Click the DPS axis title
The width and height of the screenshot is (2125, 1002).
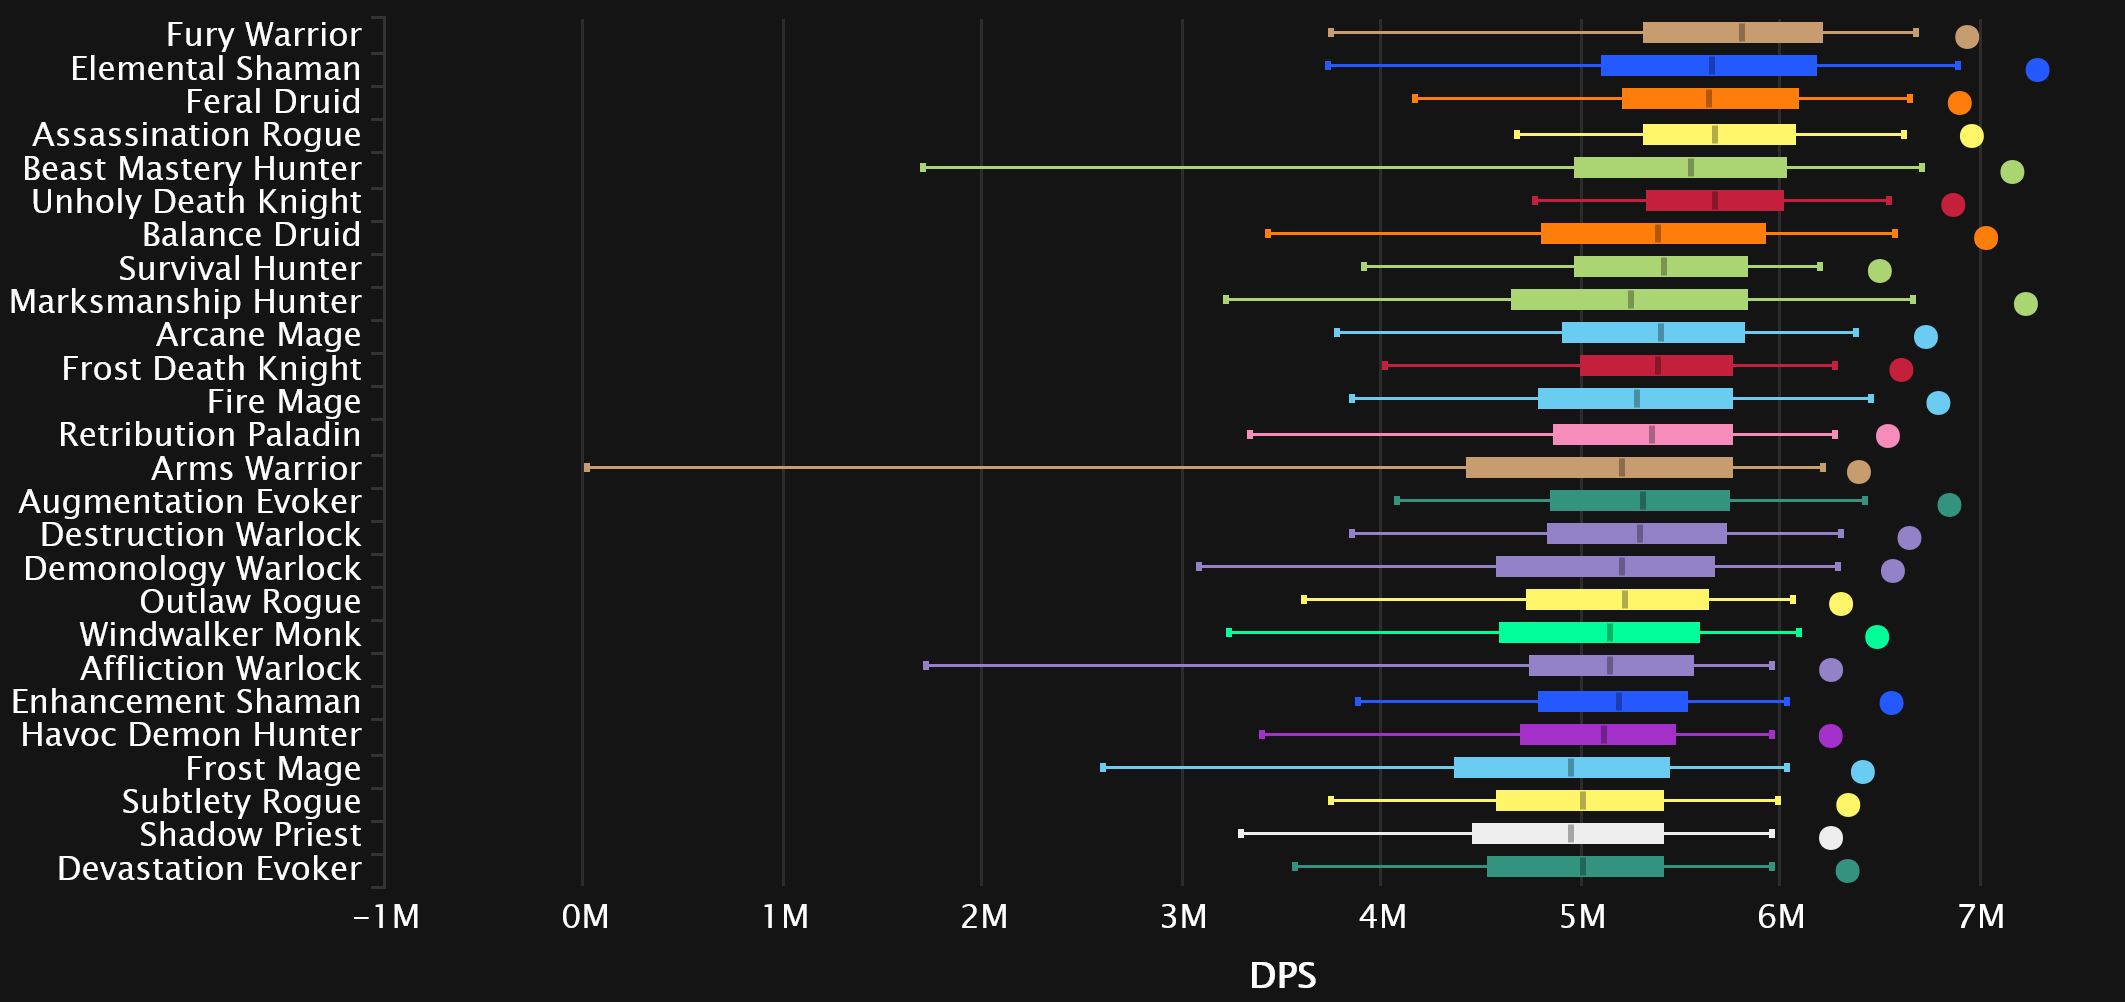tap(1282, 975)
